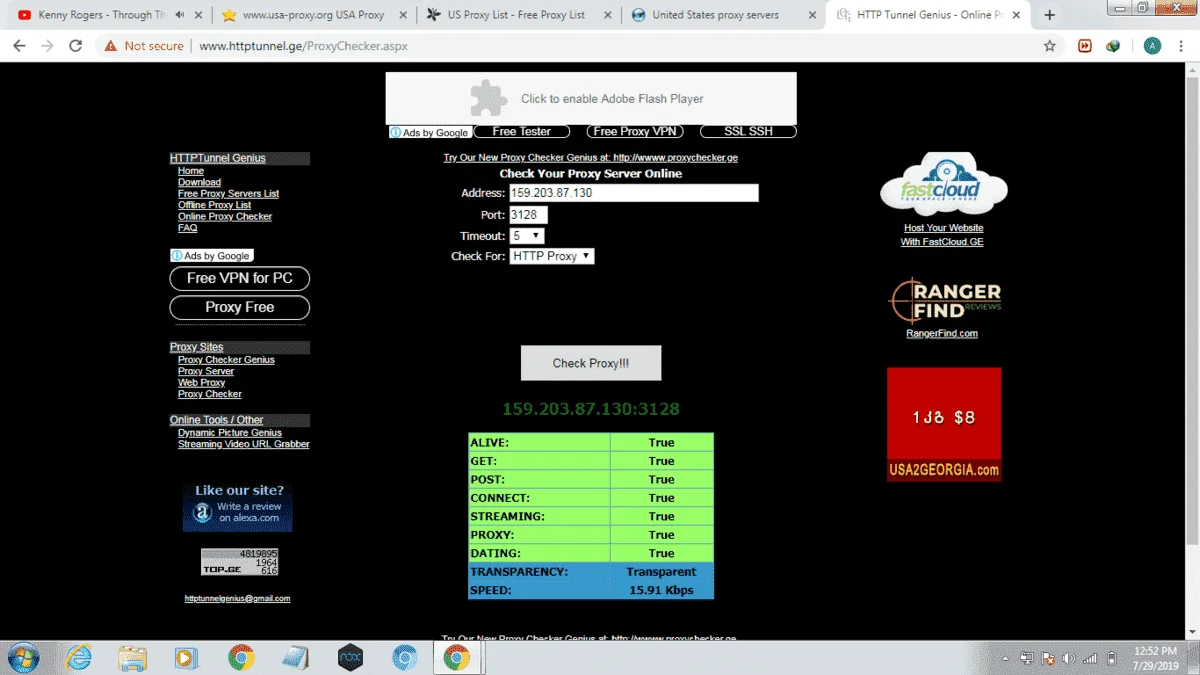Go back using the browser back arrow
This screenshot has width=1200, height=675.
(x=19, y=46)
